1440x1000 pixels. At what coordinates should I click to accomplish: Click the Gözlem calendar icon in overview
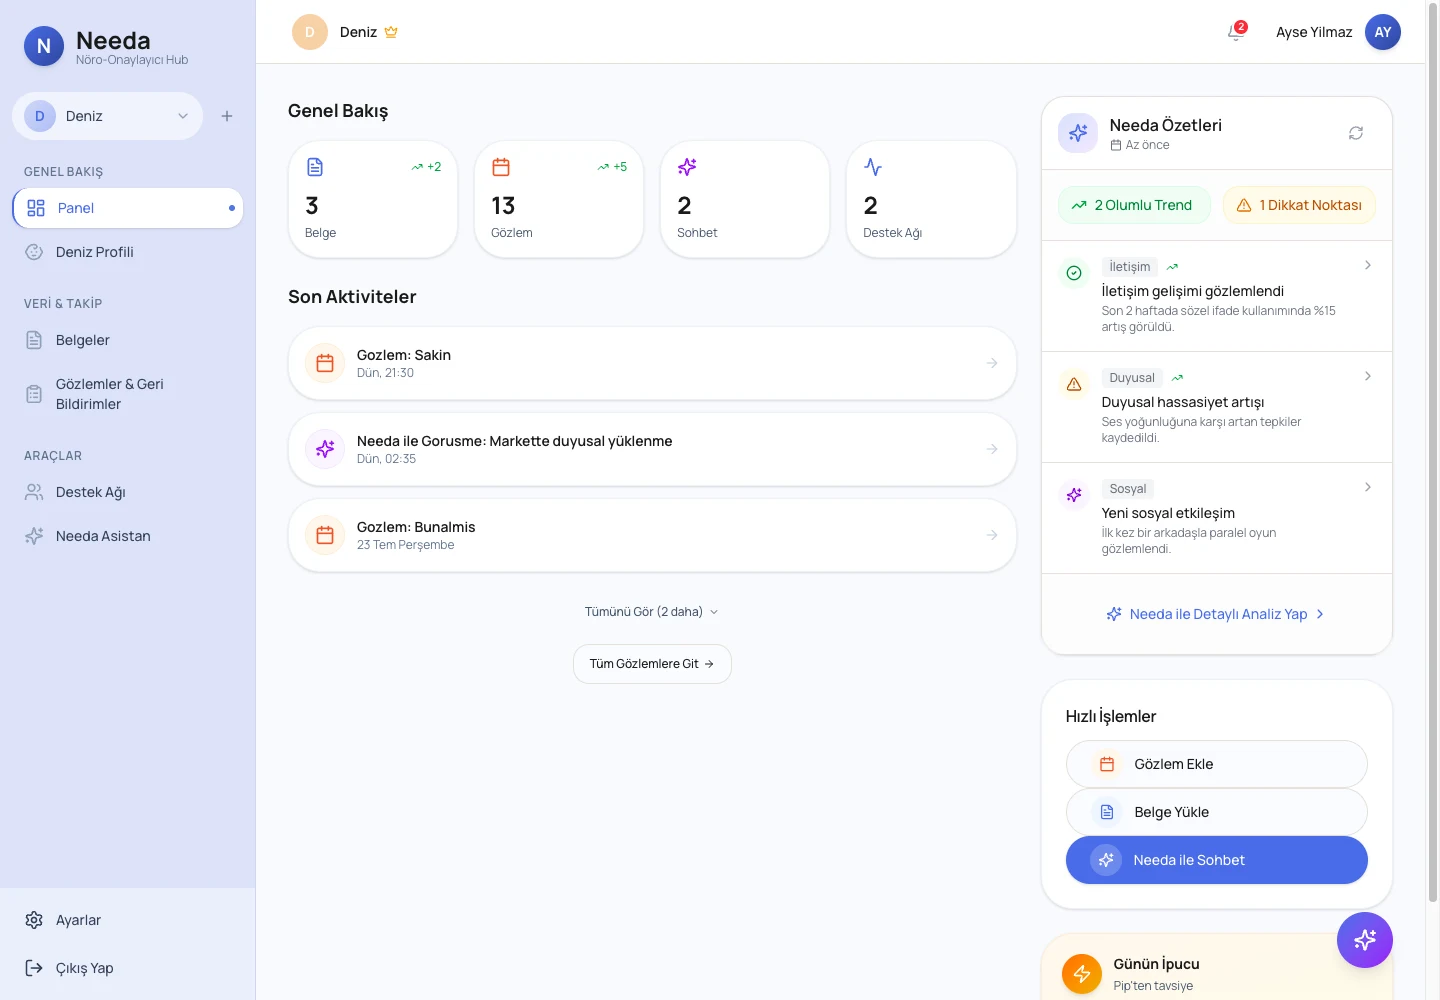coord(501,167)
